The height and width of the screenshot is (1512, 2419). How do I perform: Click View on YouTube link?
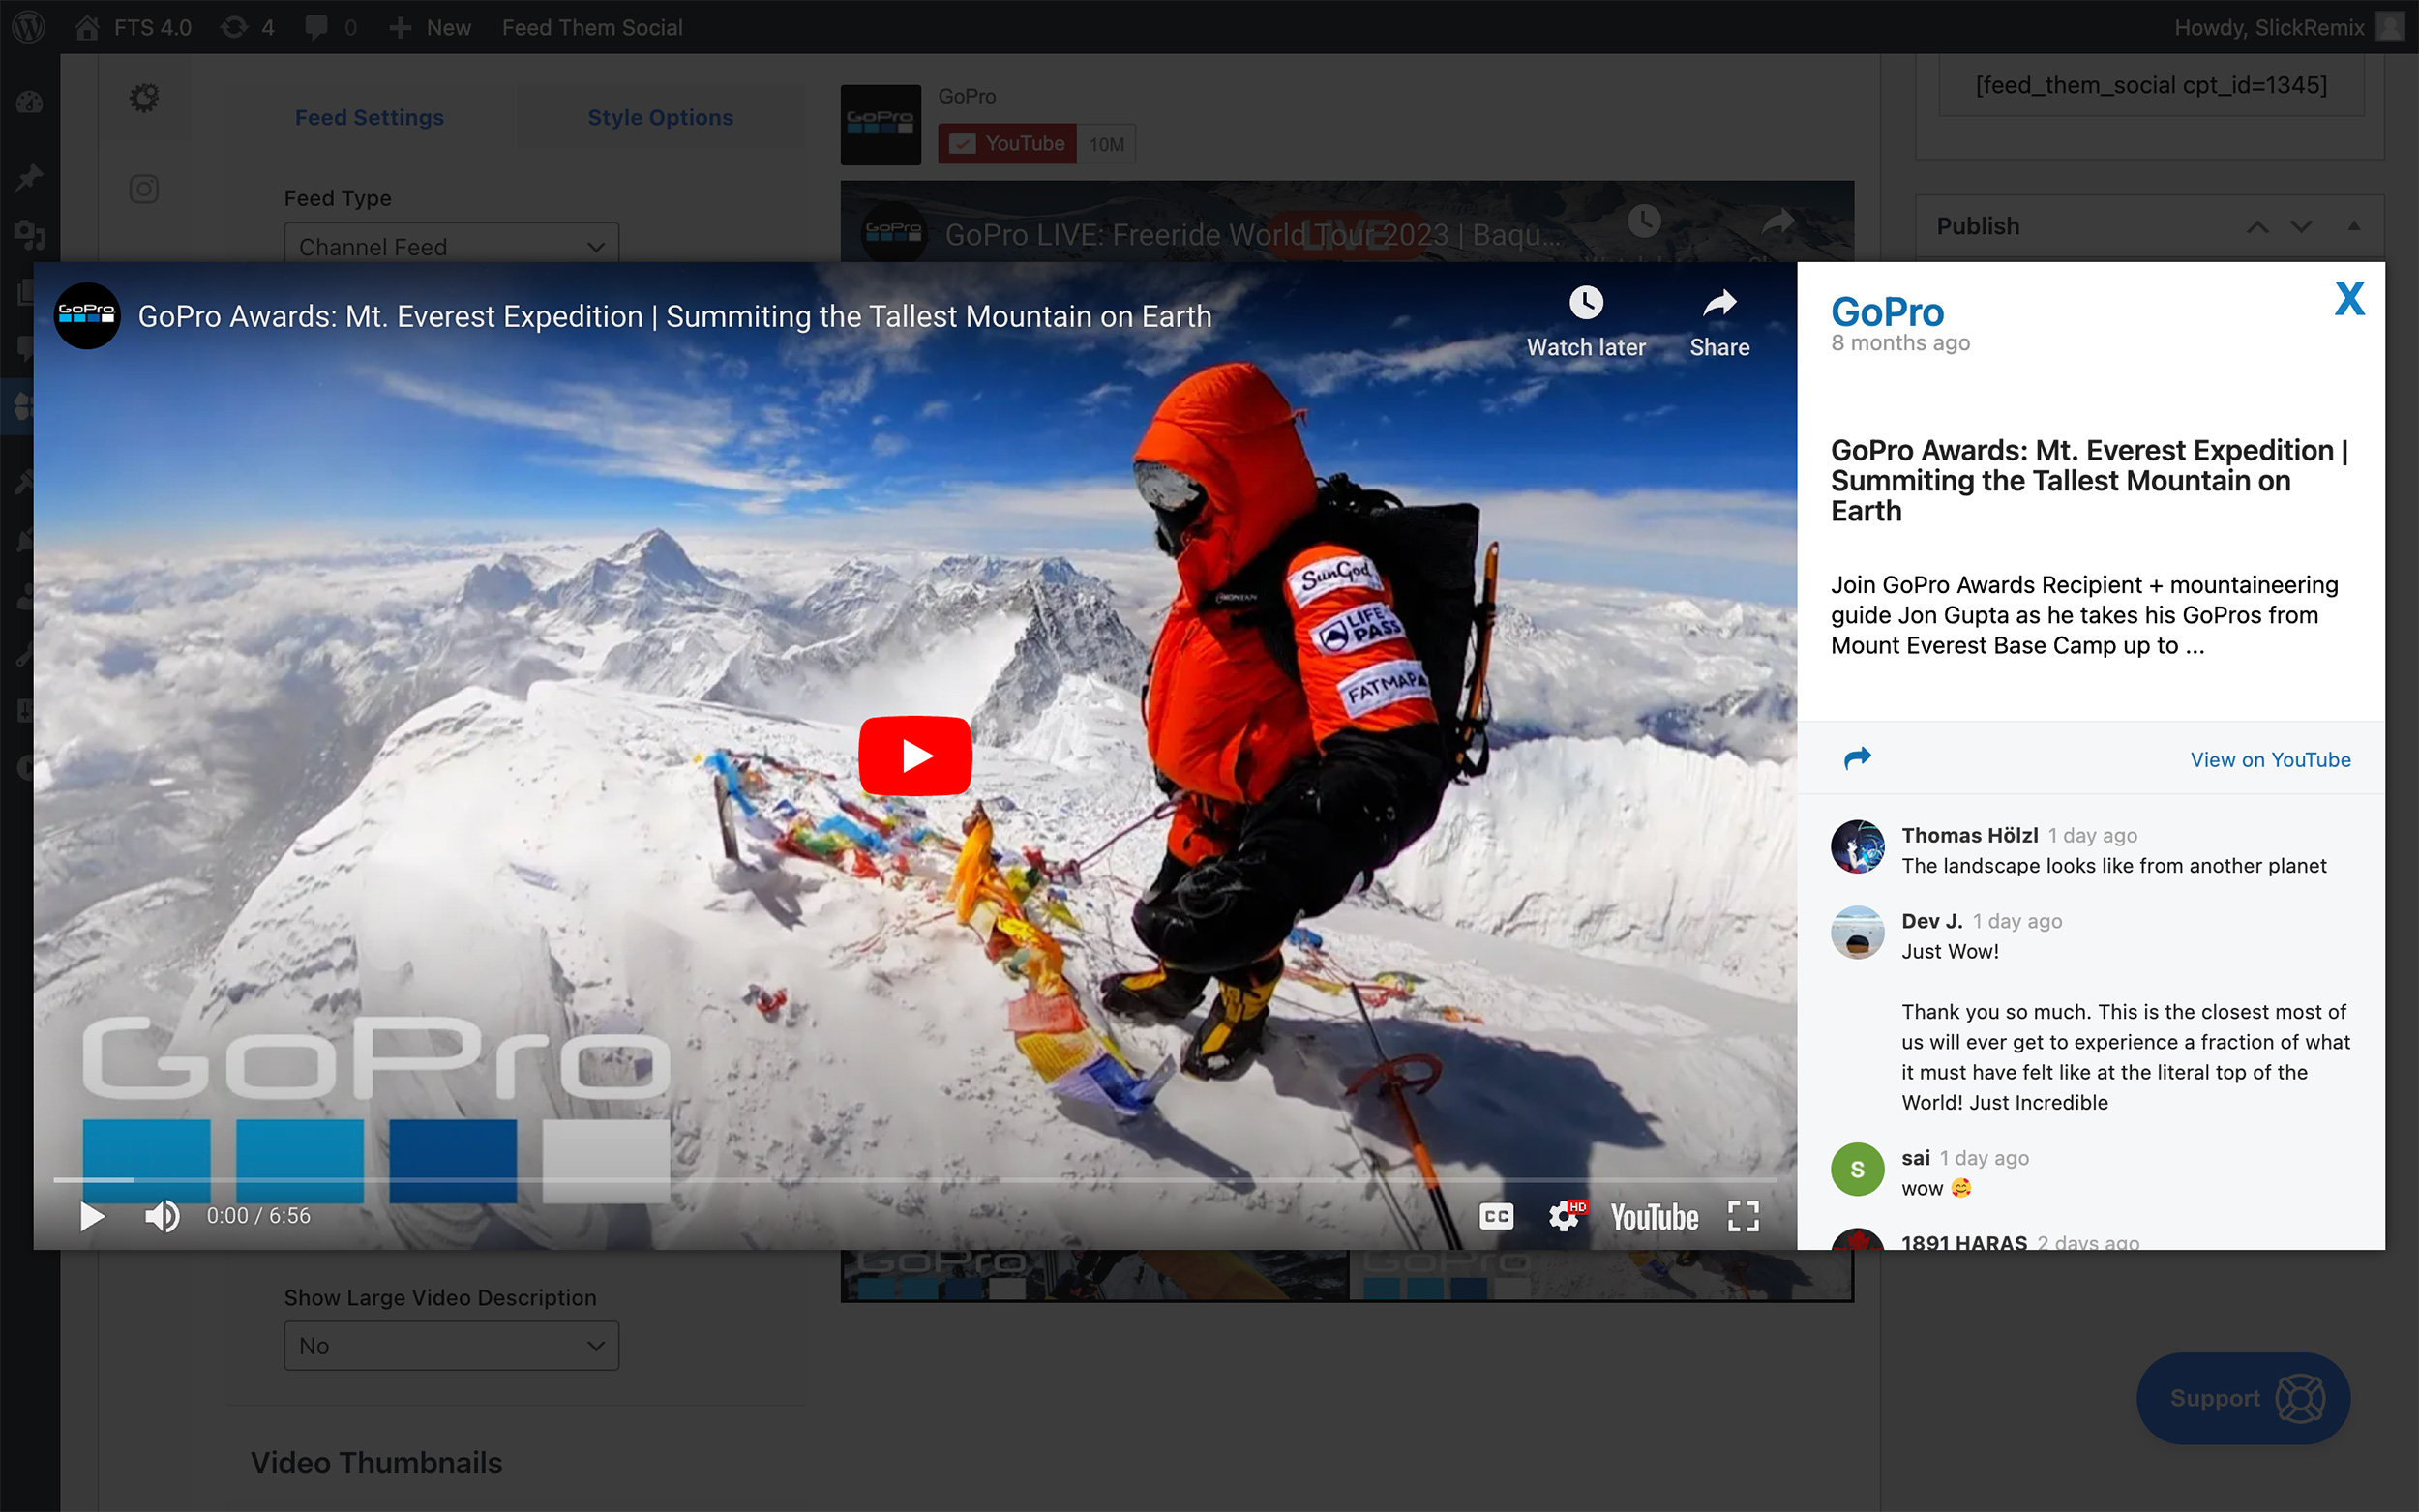2270,759
